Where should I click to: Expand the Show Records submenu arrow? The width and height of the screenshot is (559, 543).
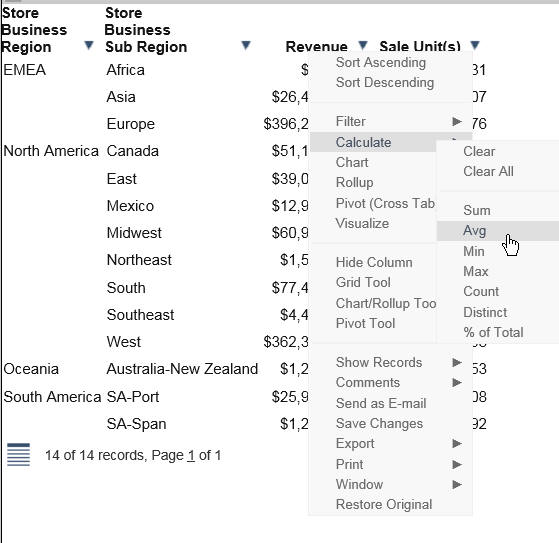pyautogui.click(x=457, y=363)
